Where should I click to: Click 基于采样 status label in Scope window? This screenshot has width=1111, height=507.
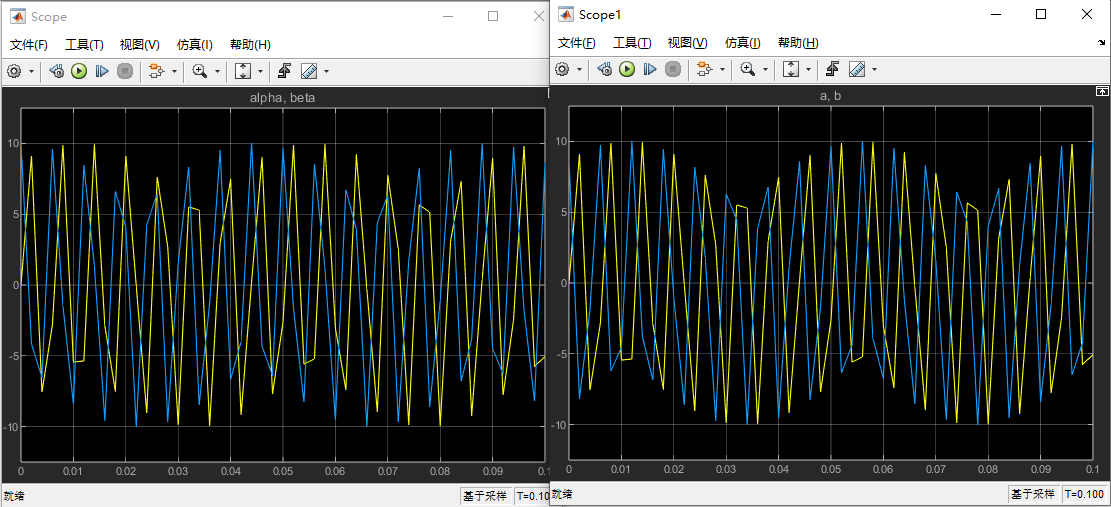pos(485,496)
